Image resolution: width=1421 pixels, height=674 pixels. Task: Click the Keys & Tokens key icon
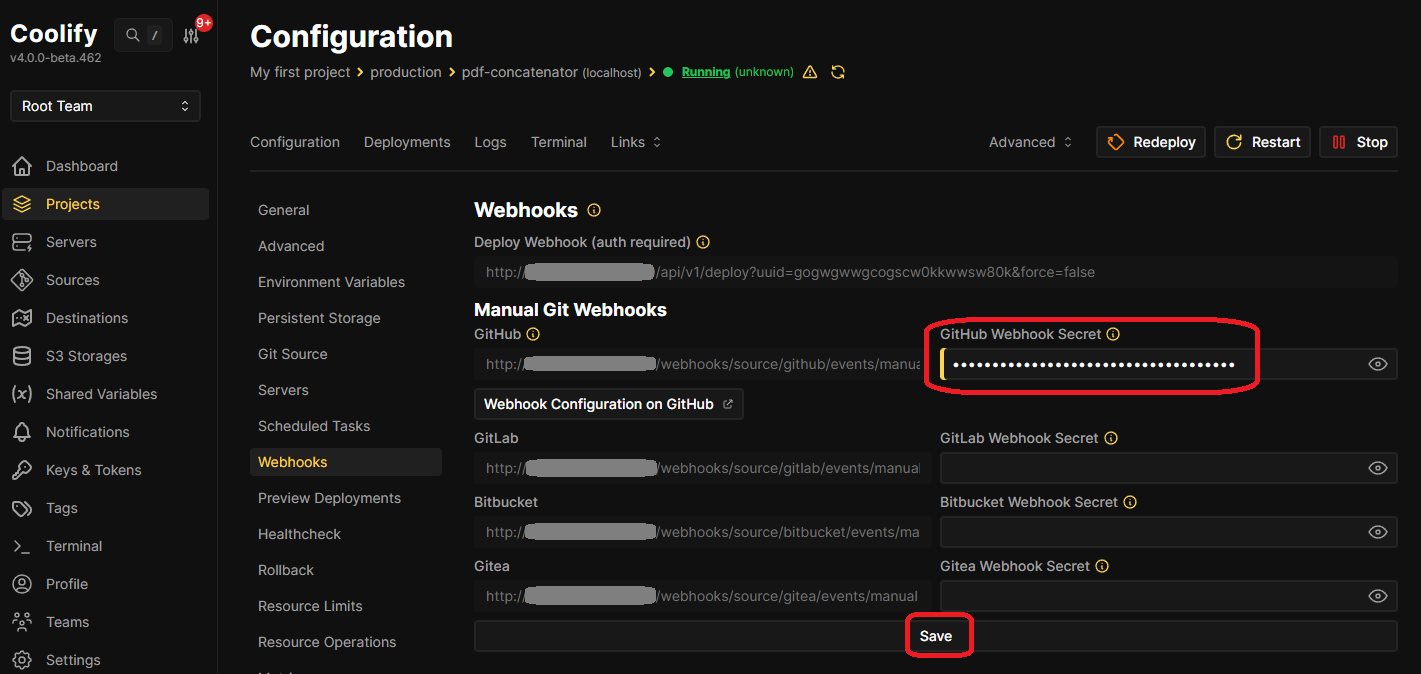coord(22,470)
